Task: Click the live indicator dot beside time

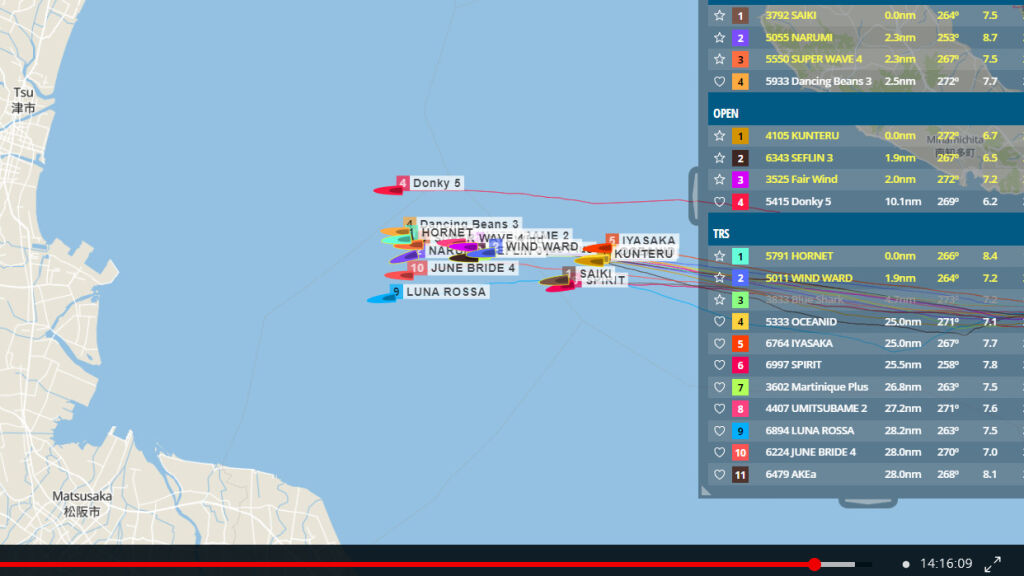Action: click(906, 565)
